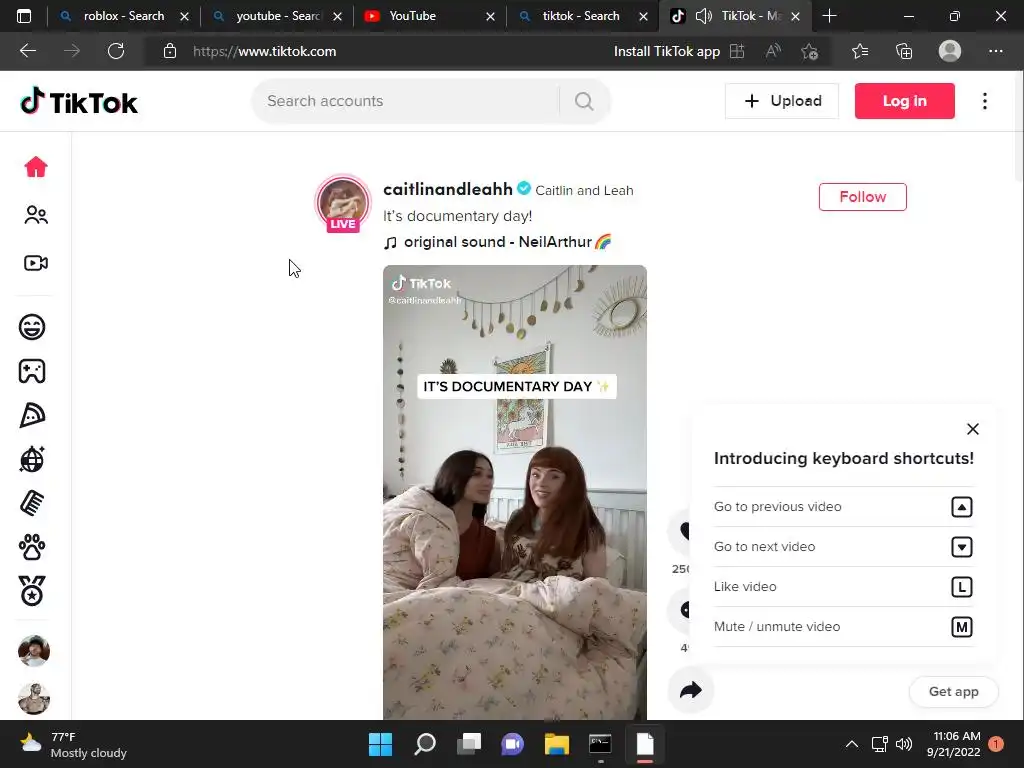Open the For You home icon
The height and width of the screenshot is (768, 1024).
coord(36,167)
